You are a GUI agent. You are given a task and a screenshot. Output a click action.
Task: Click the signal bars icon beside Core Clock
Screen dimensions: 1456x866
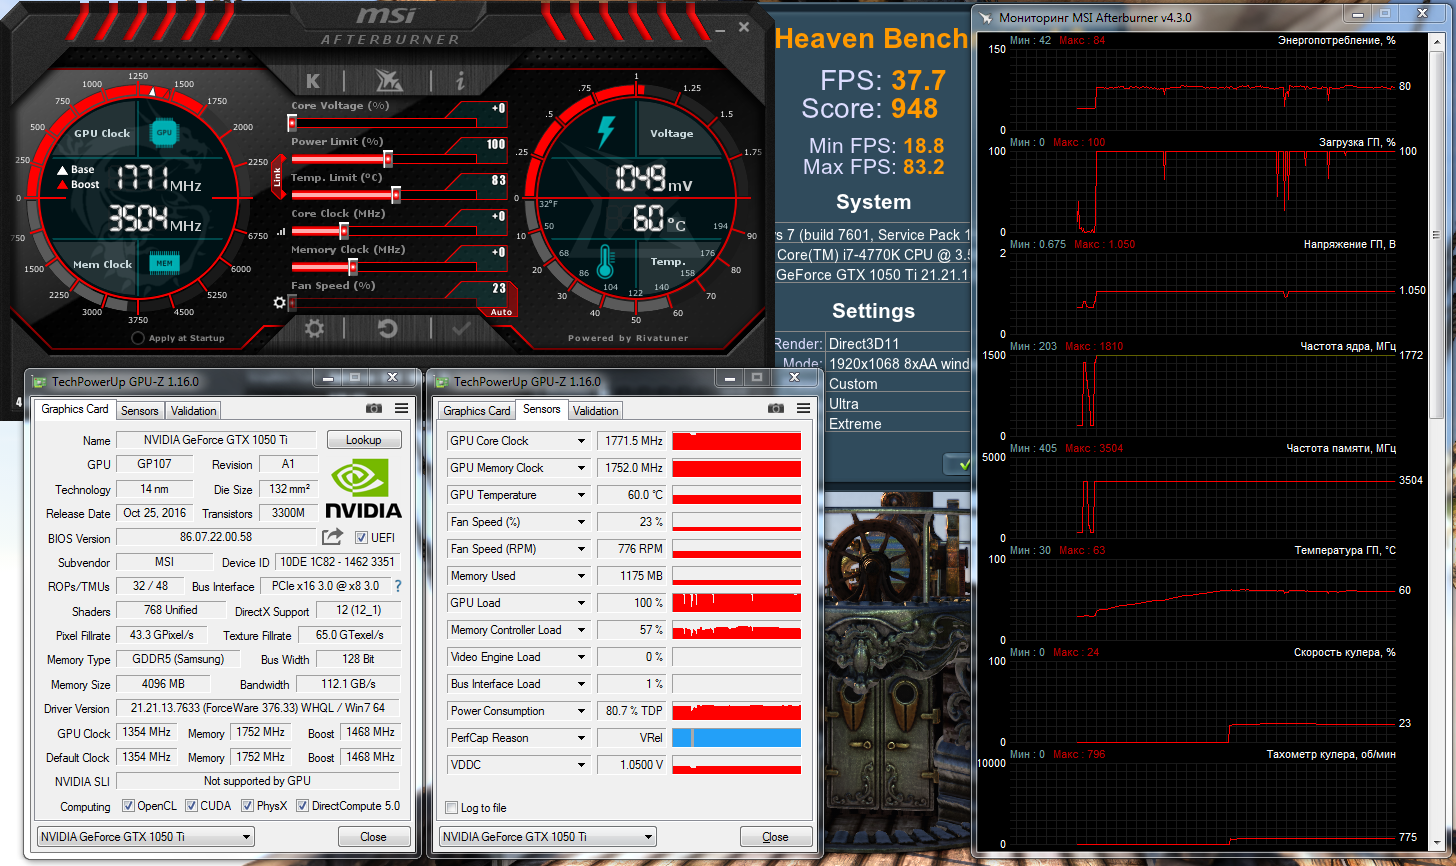coord(281,230)
